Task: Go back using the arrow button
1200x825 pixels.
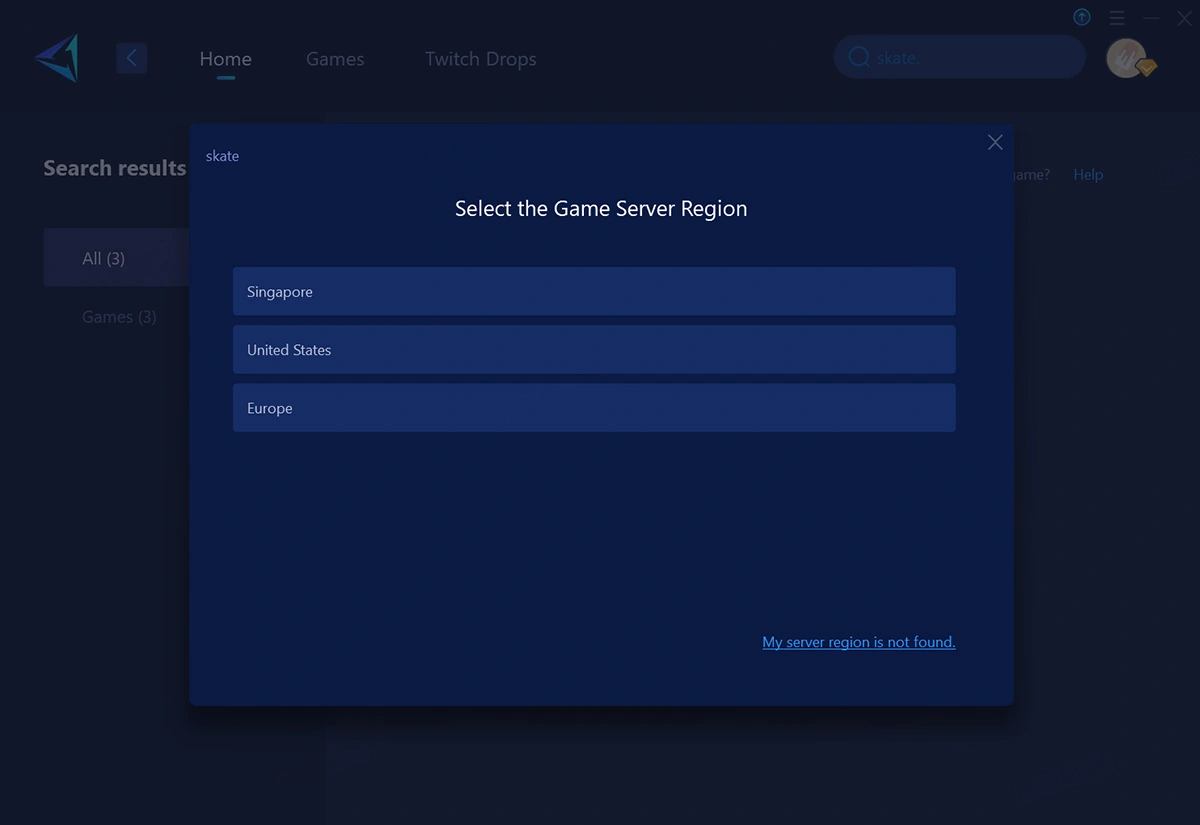Action: pos(132,58)
